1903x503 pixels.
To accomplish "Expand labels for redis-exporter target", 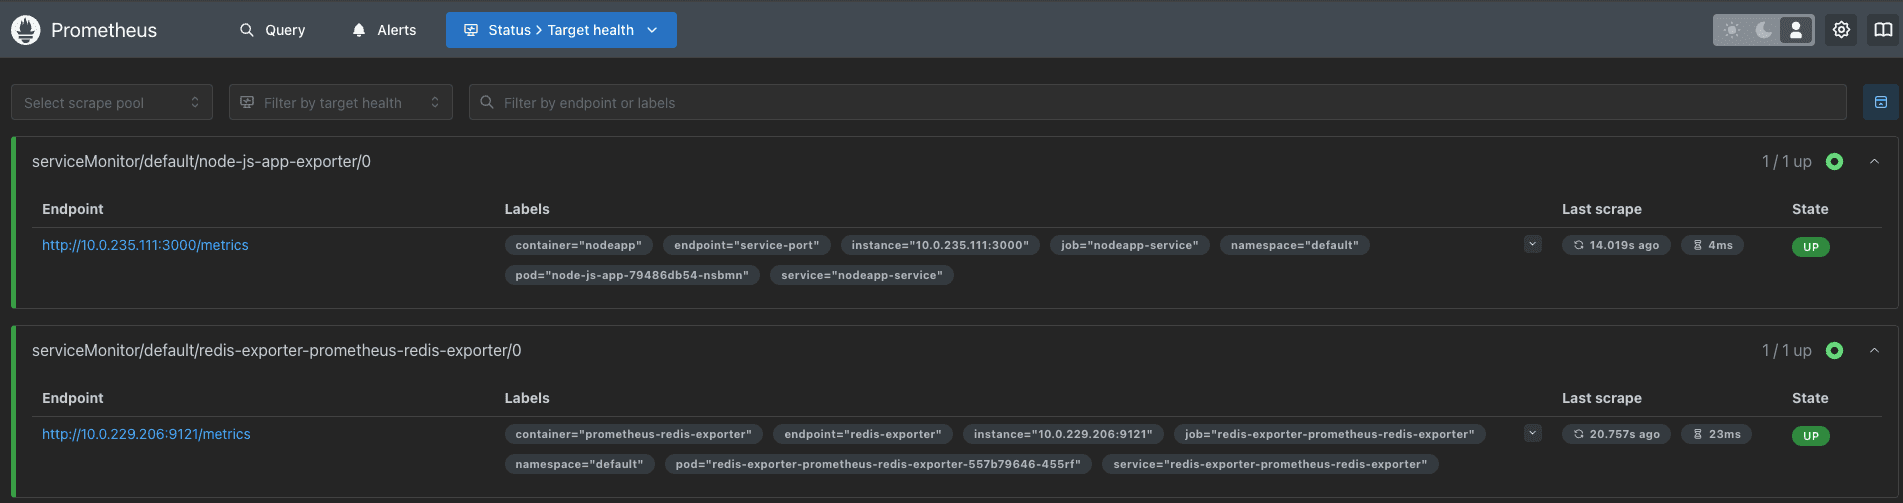I will [1532, 433].
